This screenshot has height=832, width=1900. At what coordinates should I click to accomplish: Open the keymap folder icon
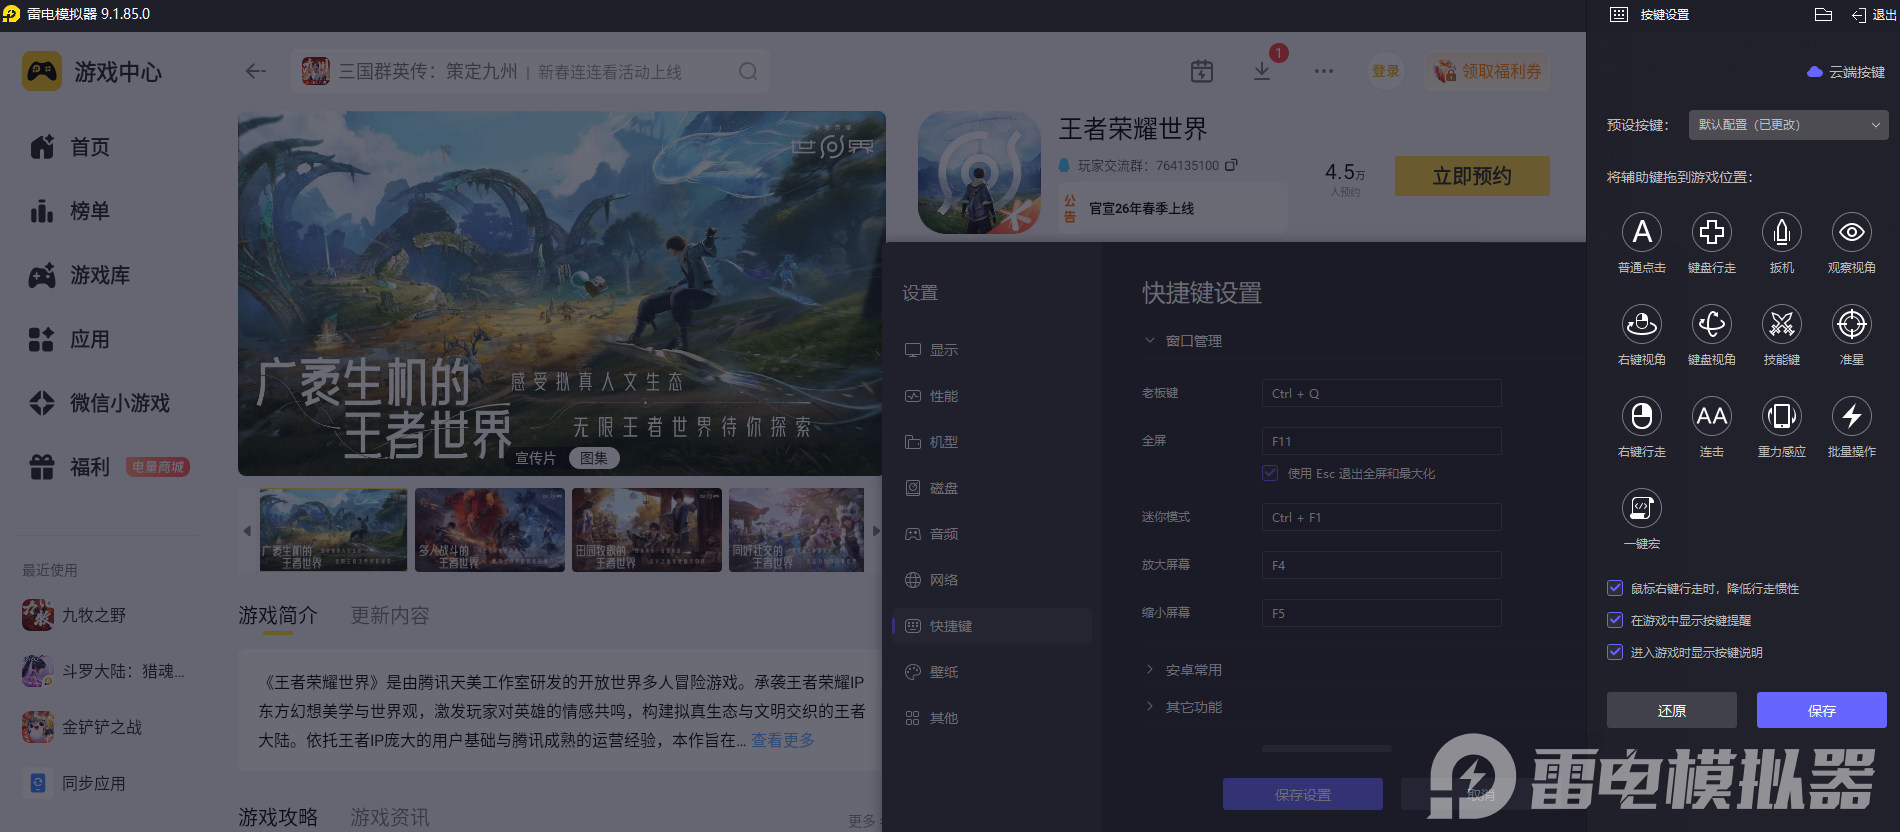[1823, 14]
